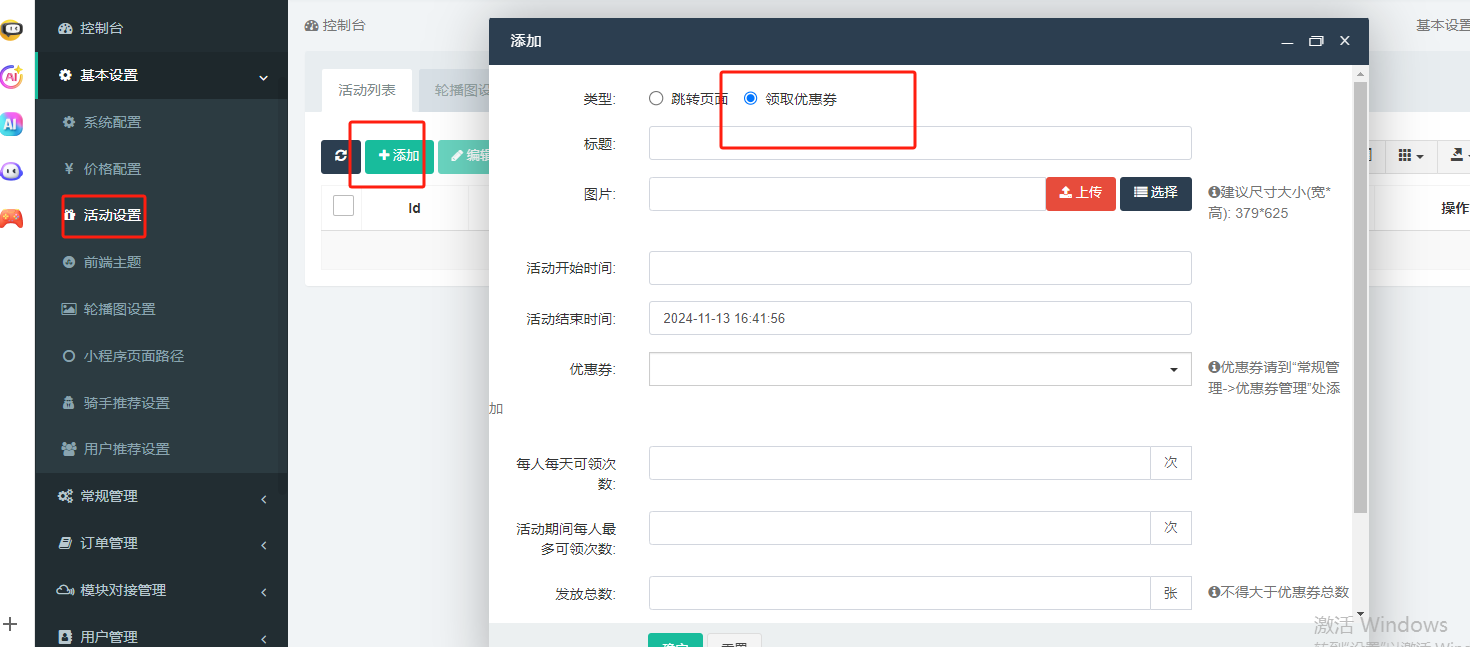The width and height of the screenshot is (1470, 647).
Task: Click the 控制台 breadcrumb at top
Action: 335,25
